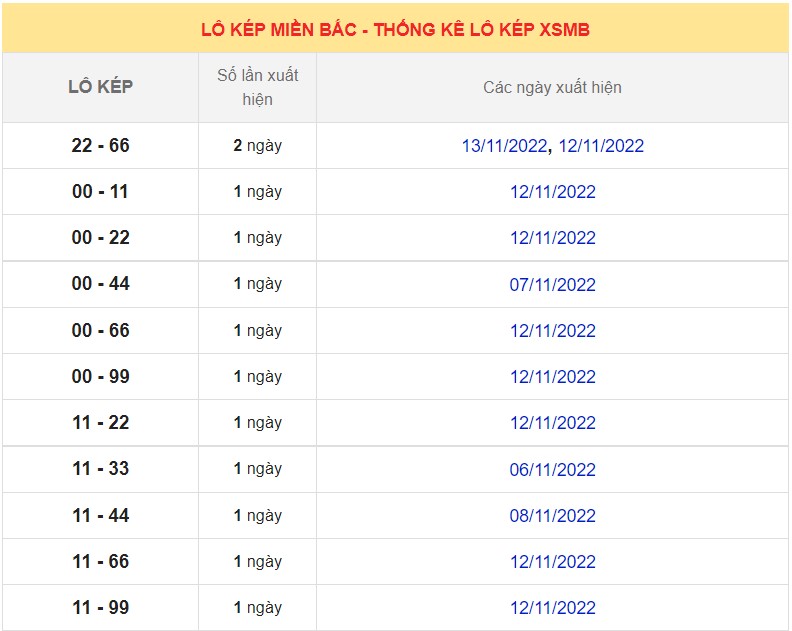
Task: Open the 08/11/2022 date link
Action: (x=553, y=516)
